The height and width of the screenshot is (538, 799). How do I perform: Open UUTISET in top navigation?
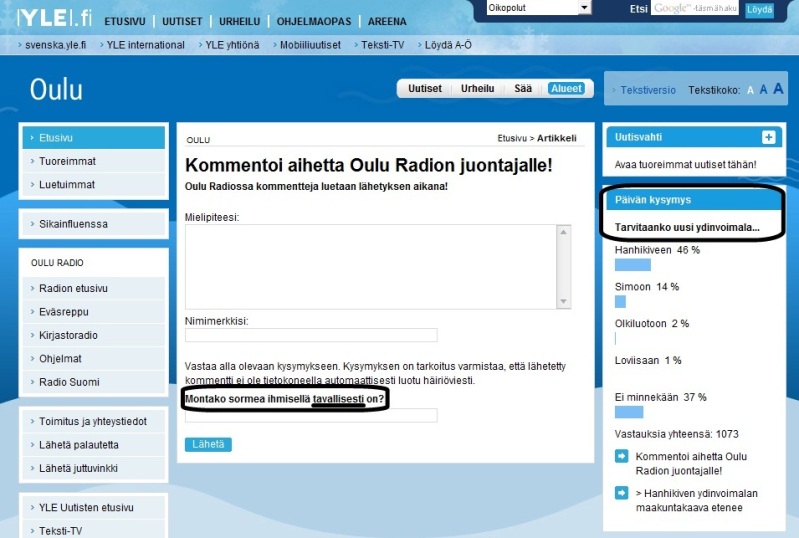point(182,21)
